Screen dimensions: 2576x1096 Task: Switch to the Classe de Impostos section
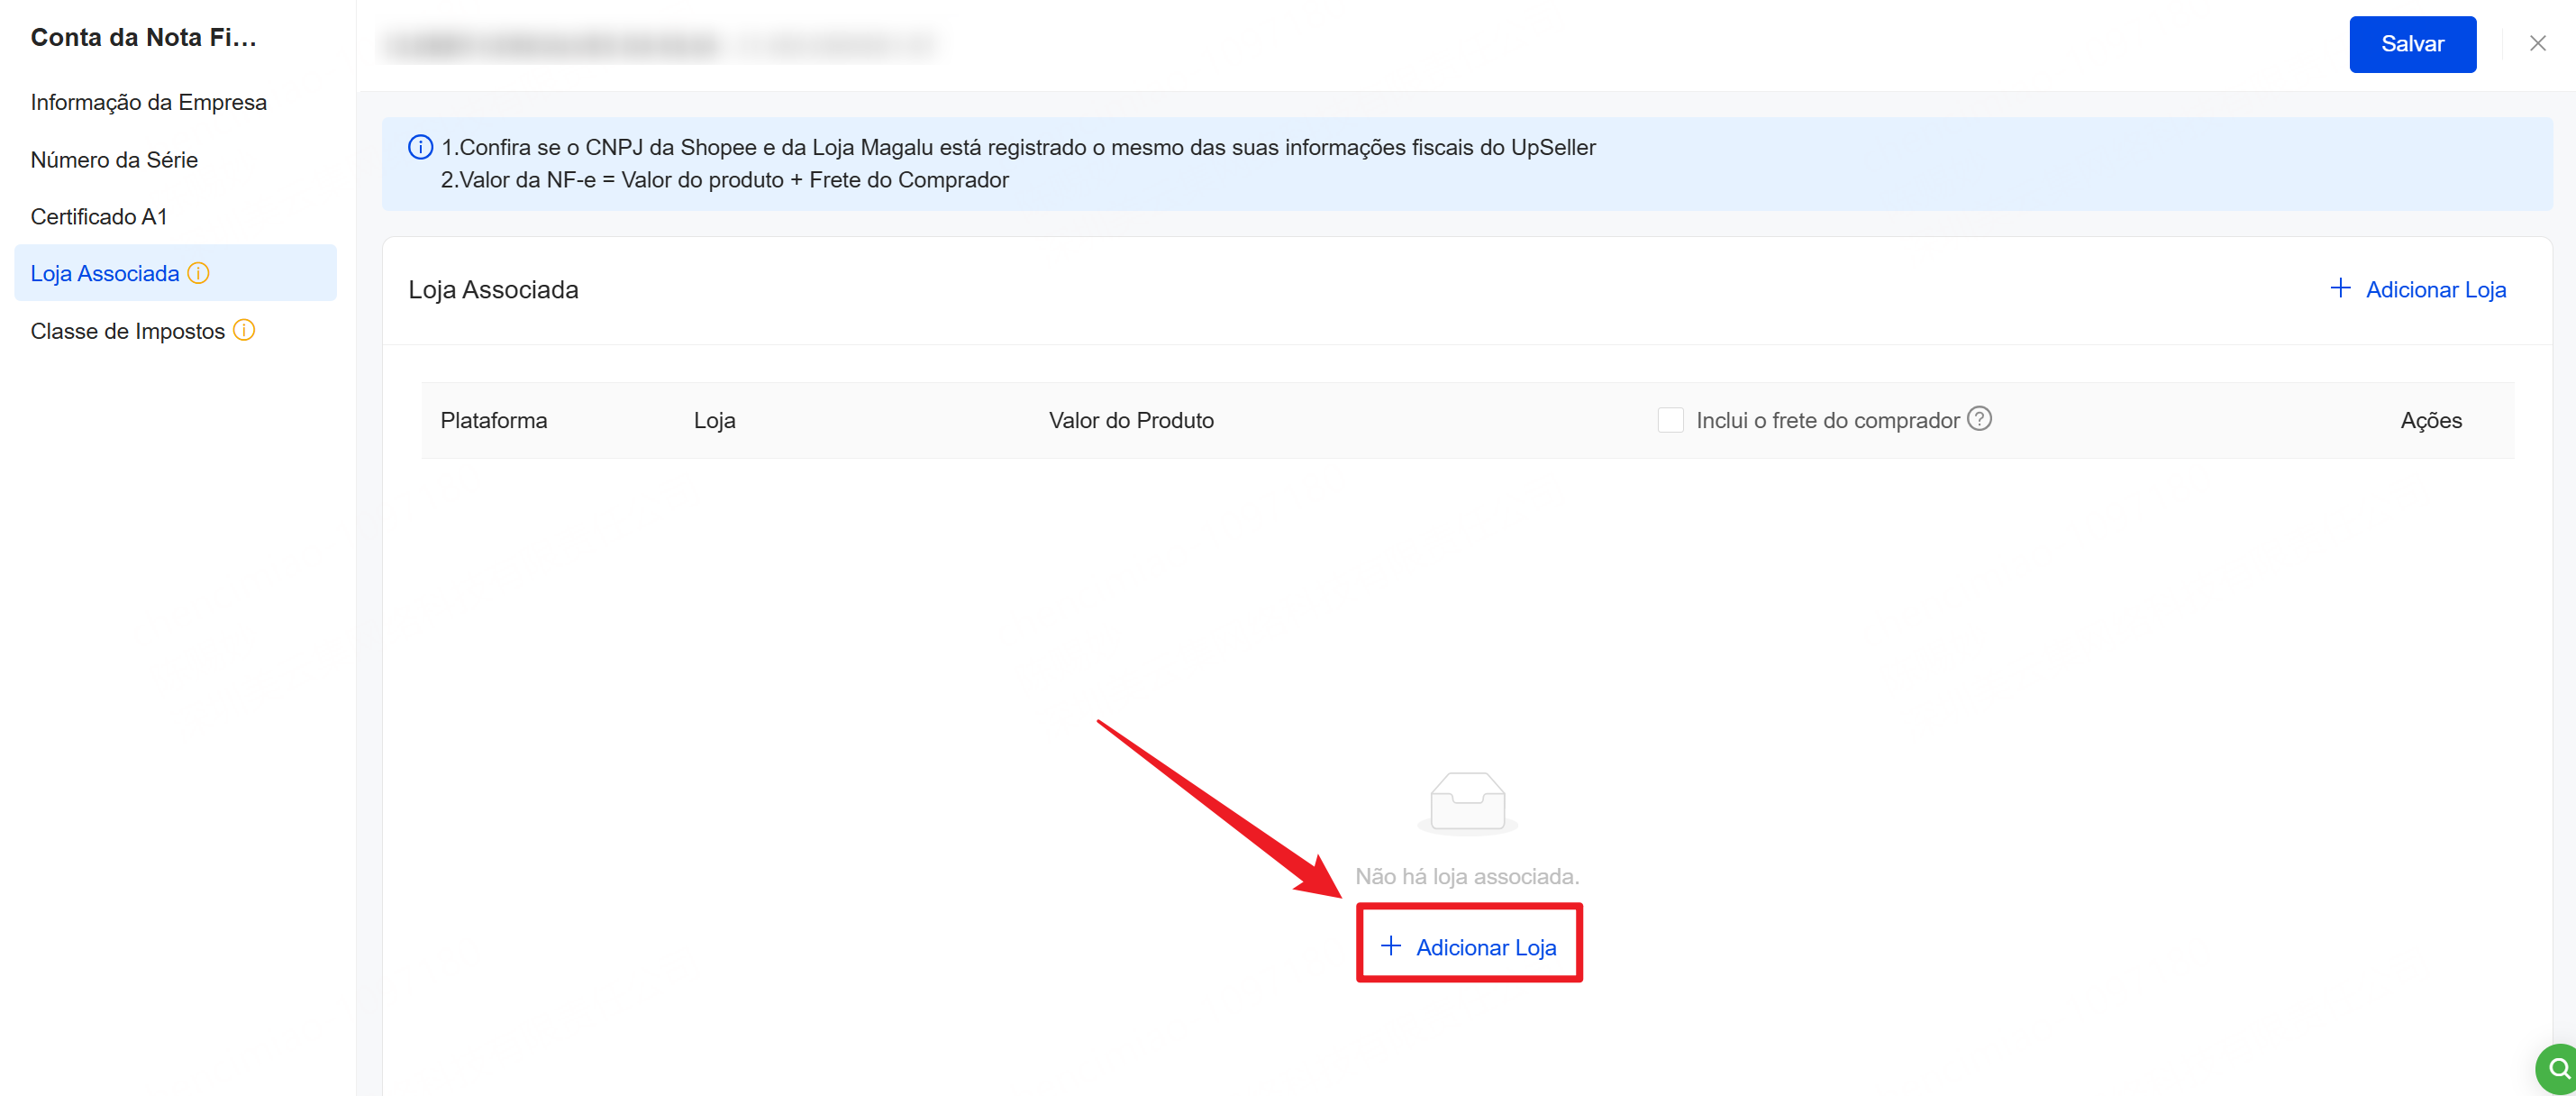[127, 331]
